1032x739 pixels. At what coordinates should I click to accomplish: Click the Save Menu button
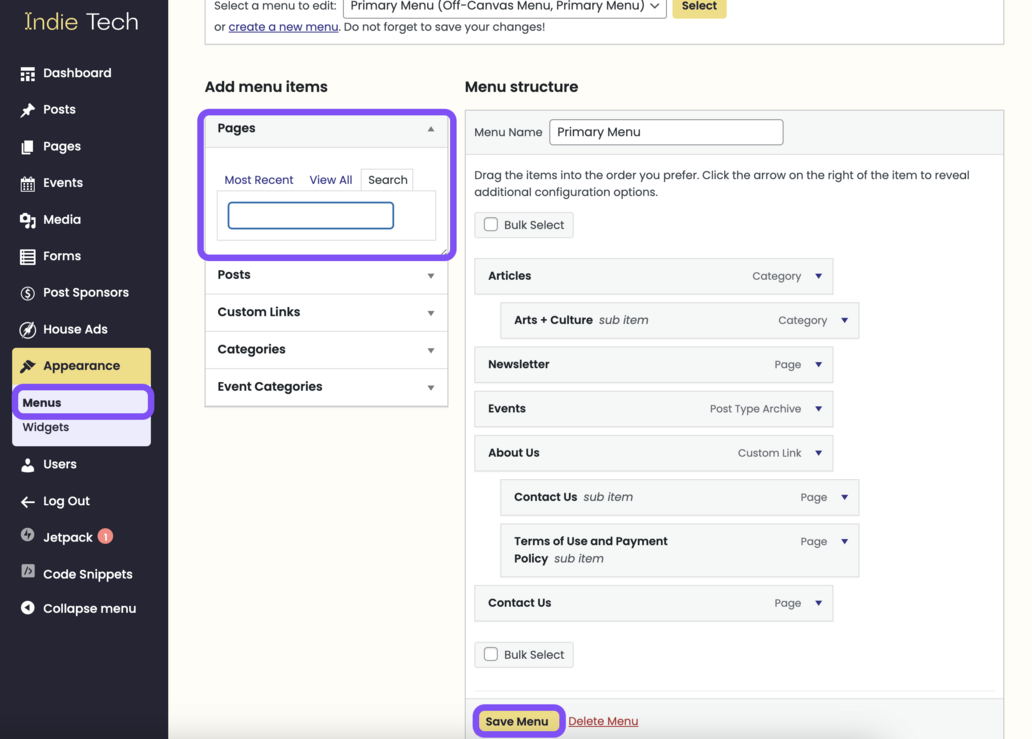[x=518, y=720]
